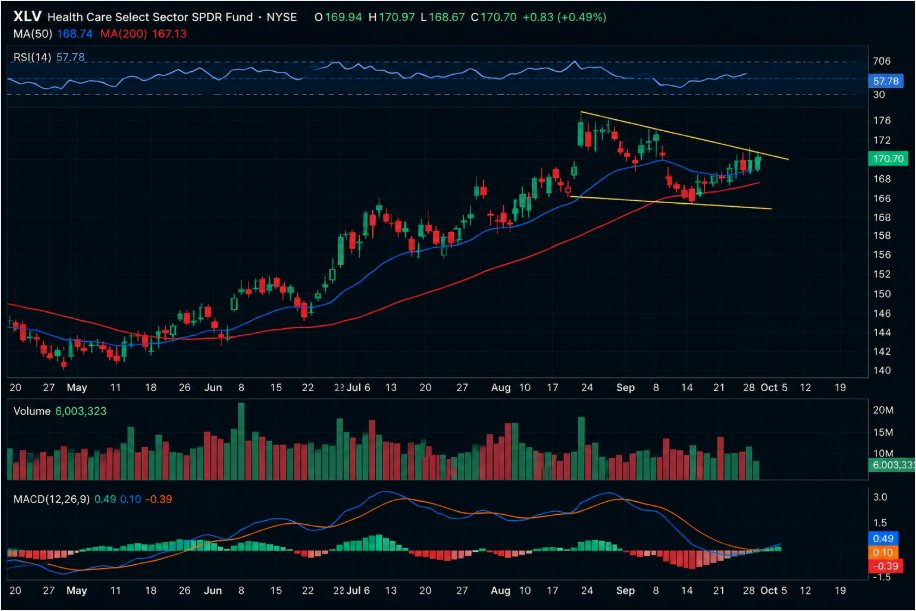The width and height of the screenshot is (916, 611).
Task: Click the high price 170.97
Action: coord(397,17)
